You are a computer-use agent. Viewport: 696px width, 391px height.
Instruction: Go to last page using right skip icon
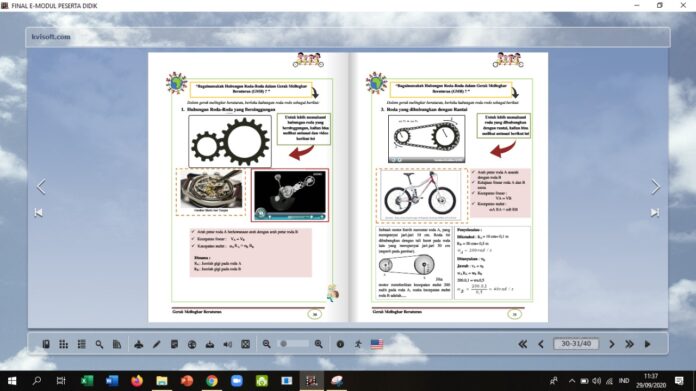(x=655, y=213)
